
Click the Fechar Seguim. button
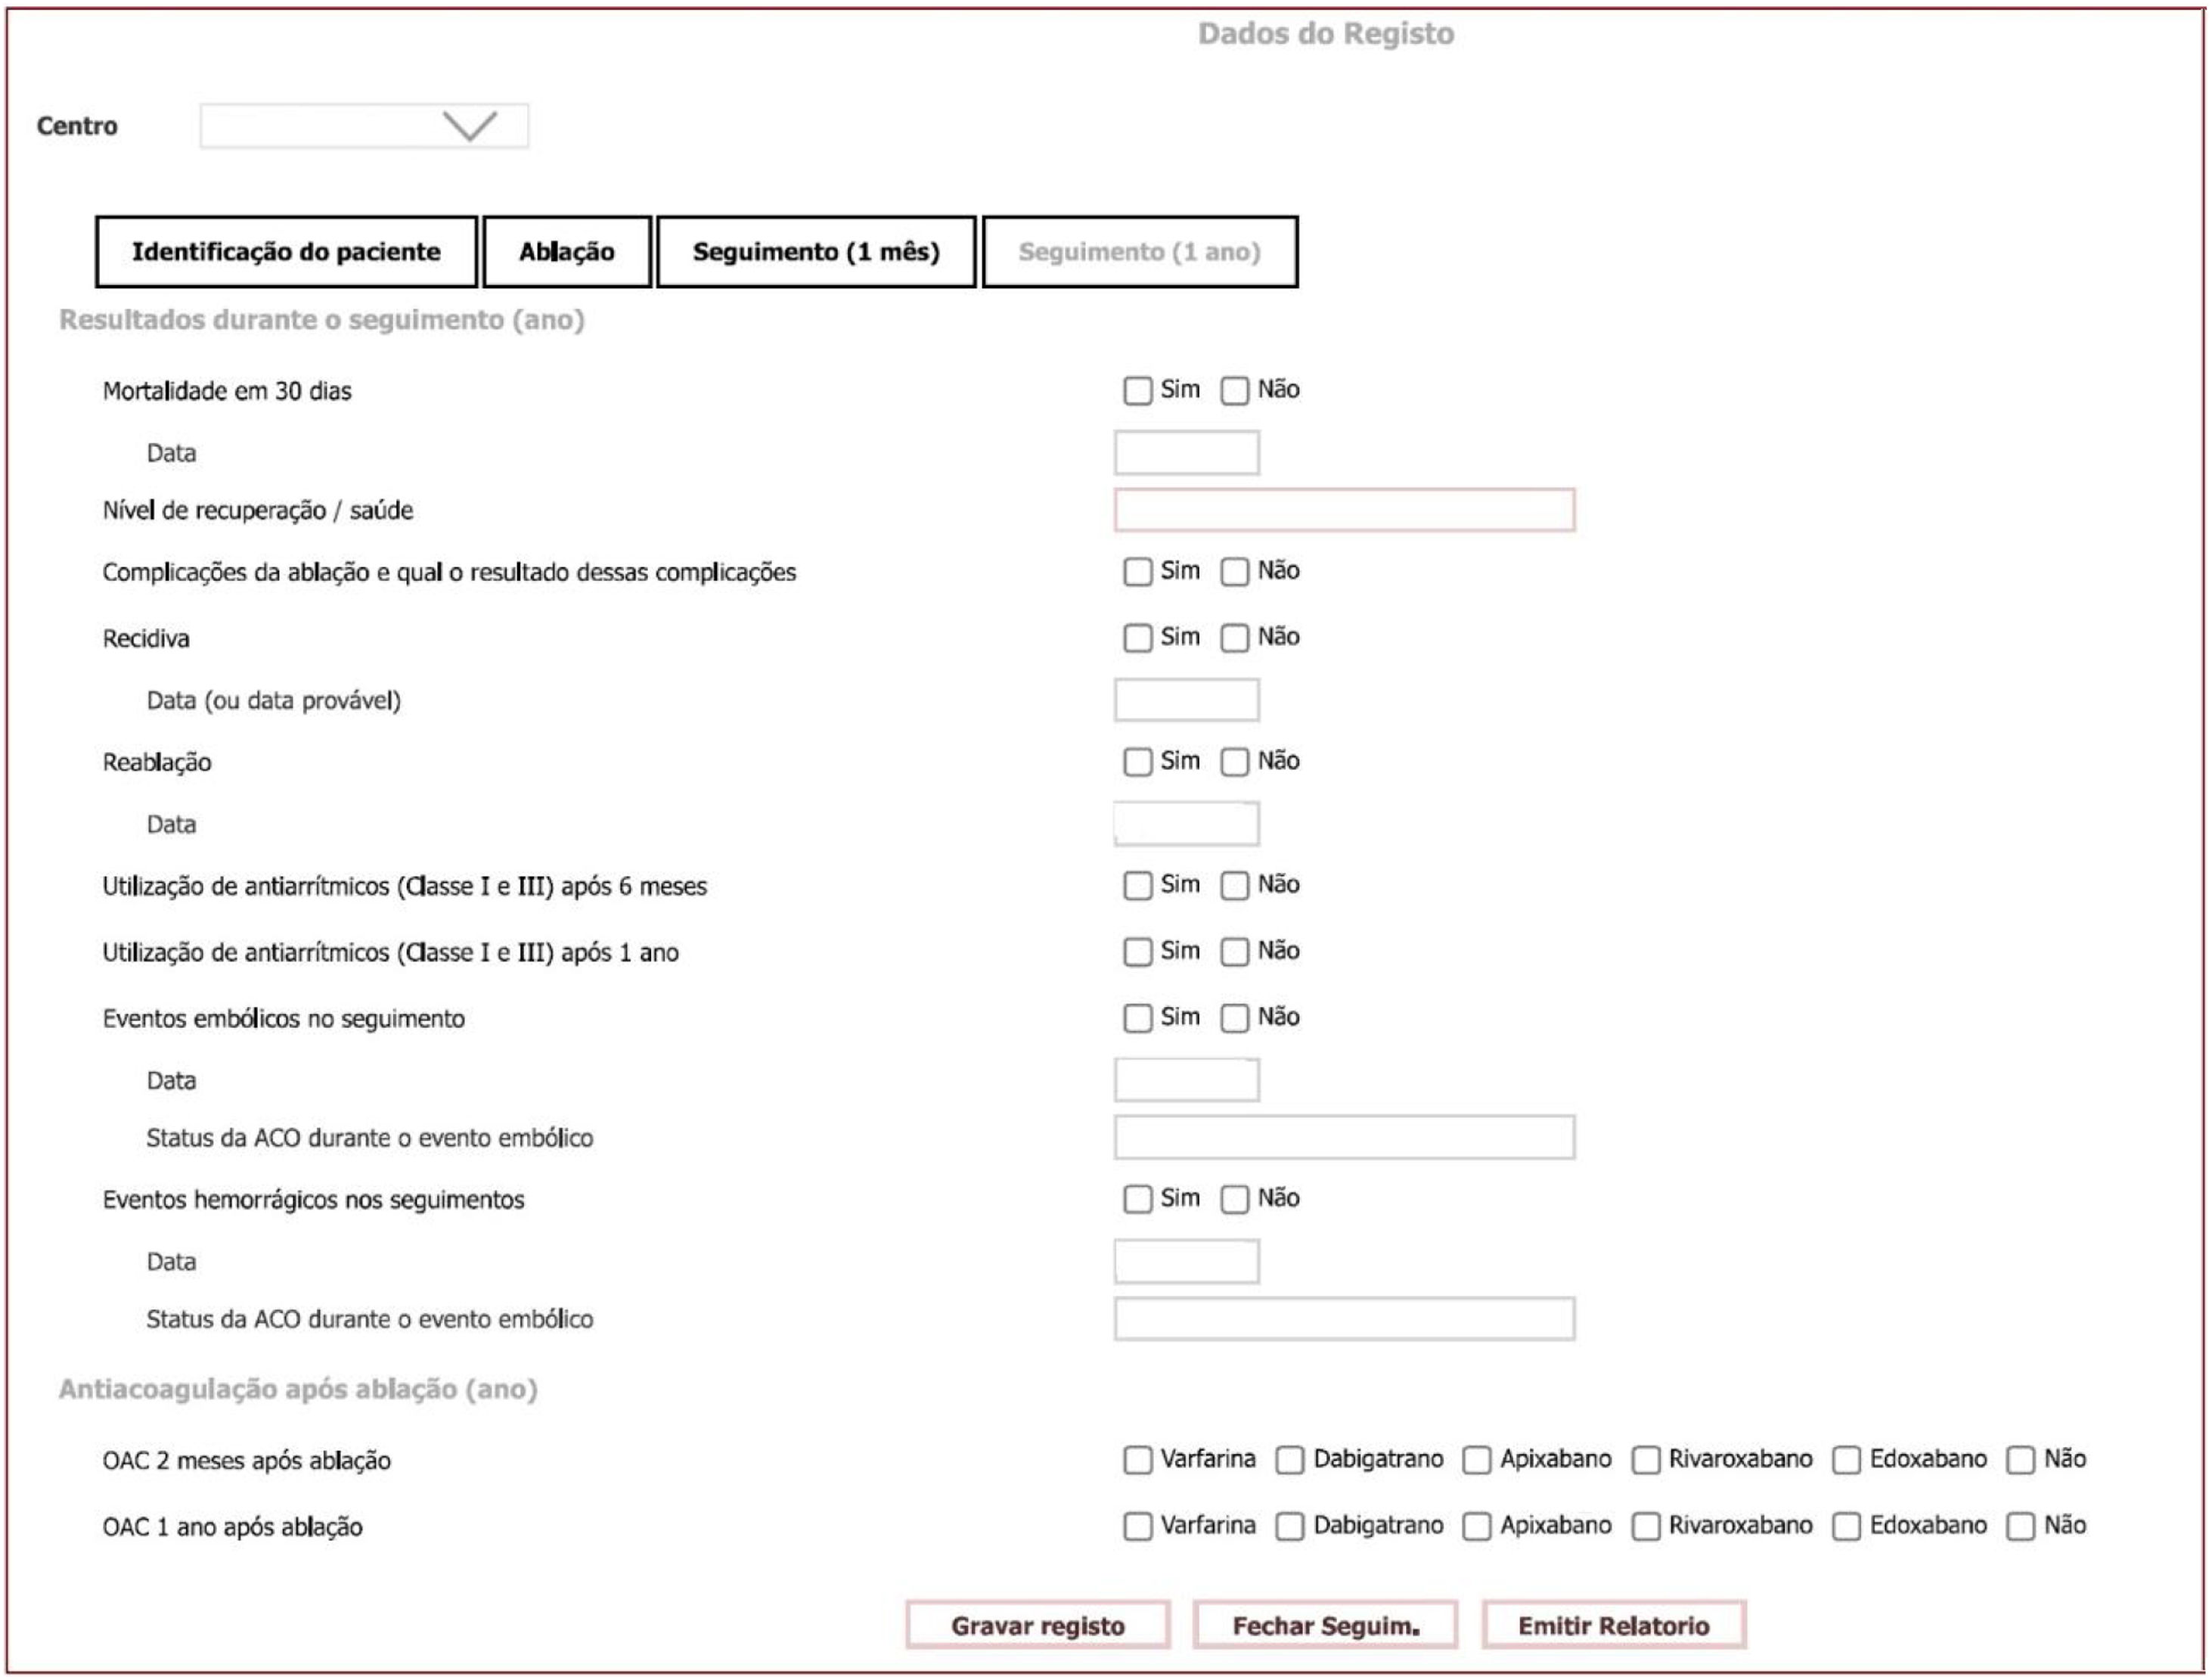pyautogui.click(x=1325, y=1626)
